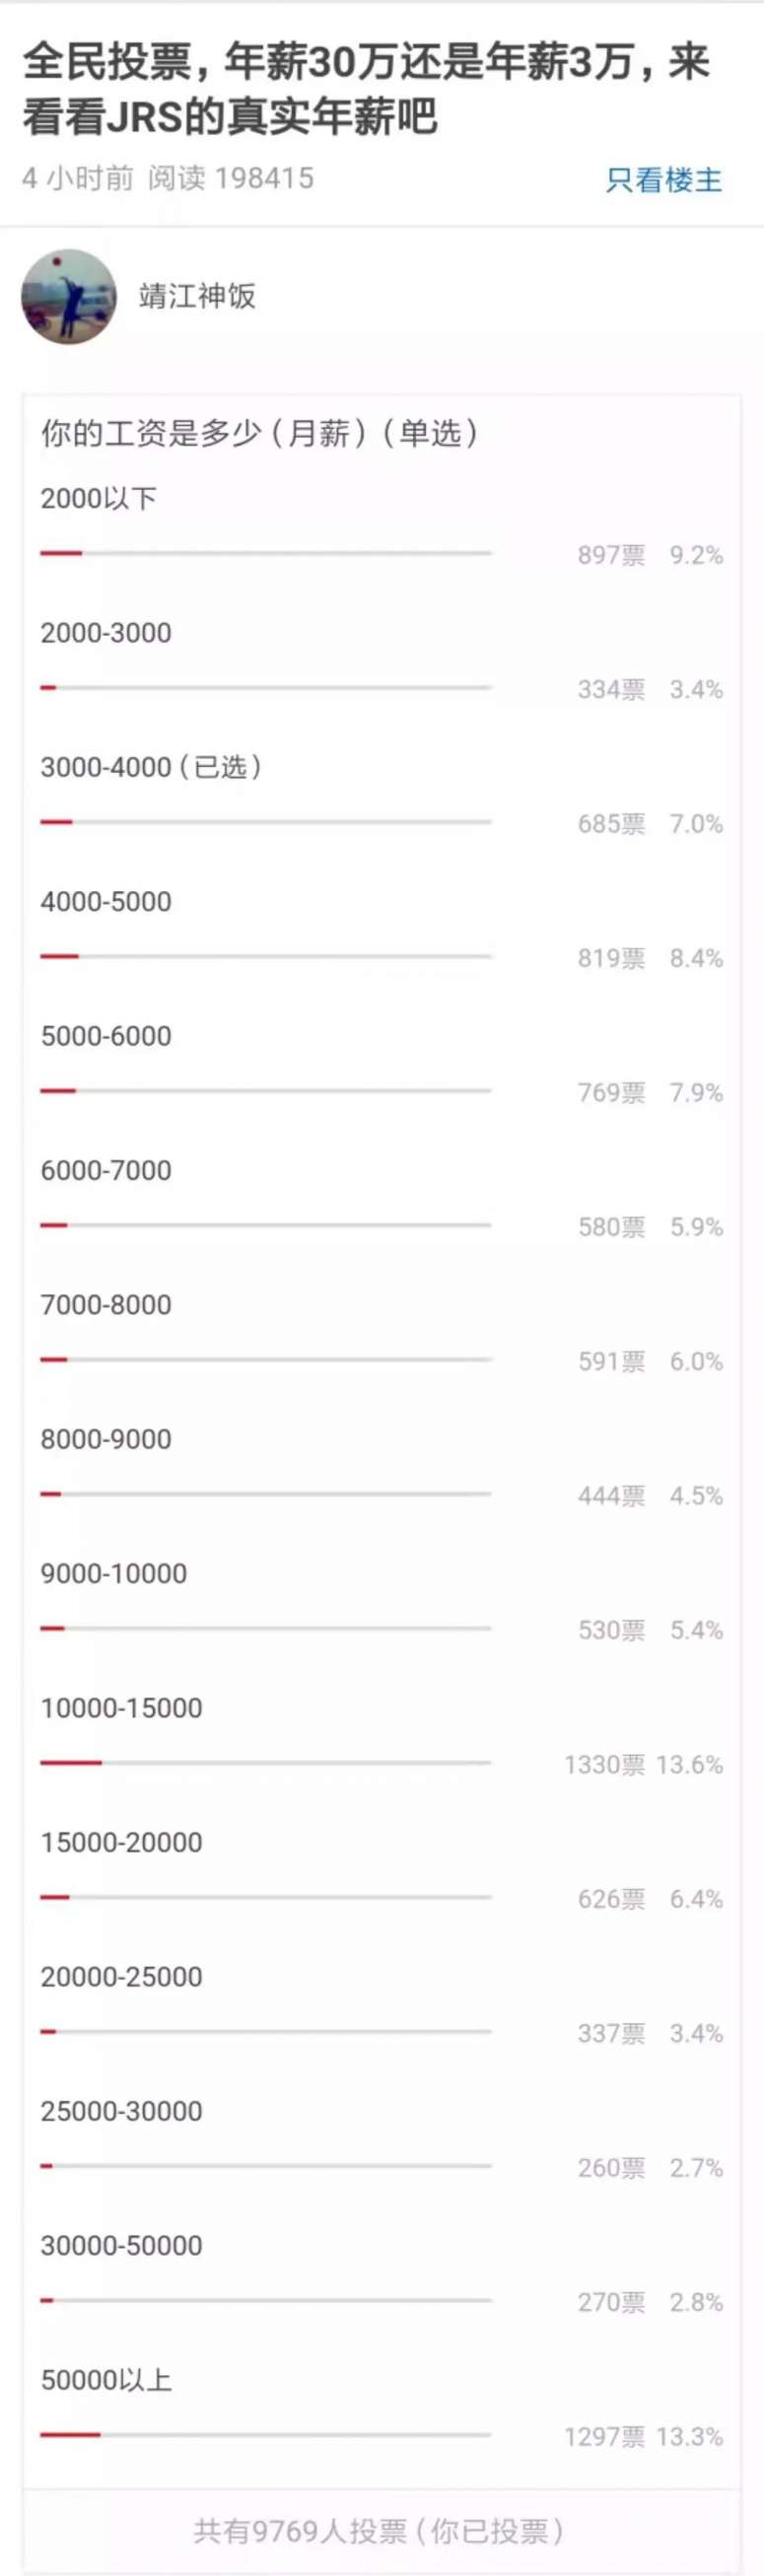The height and width of the screenshot is (2576, 764).
Task: Select the 6000-7000 salary range
Action: pos(106,1170)
